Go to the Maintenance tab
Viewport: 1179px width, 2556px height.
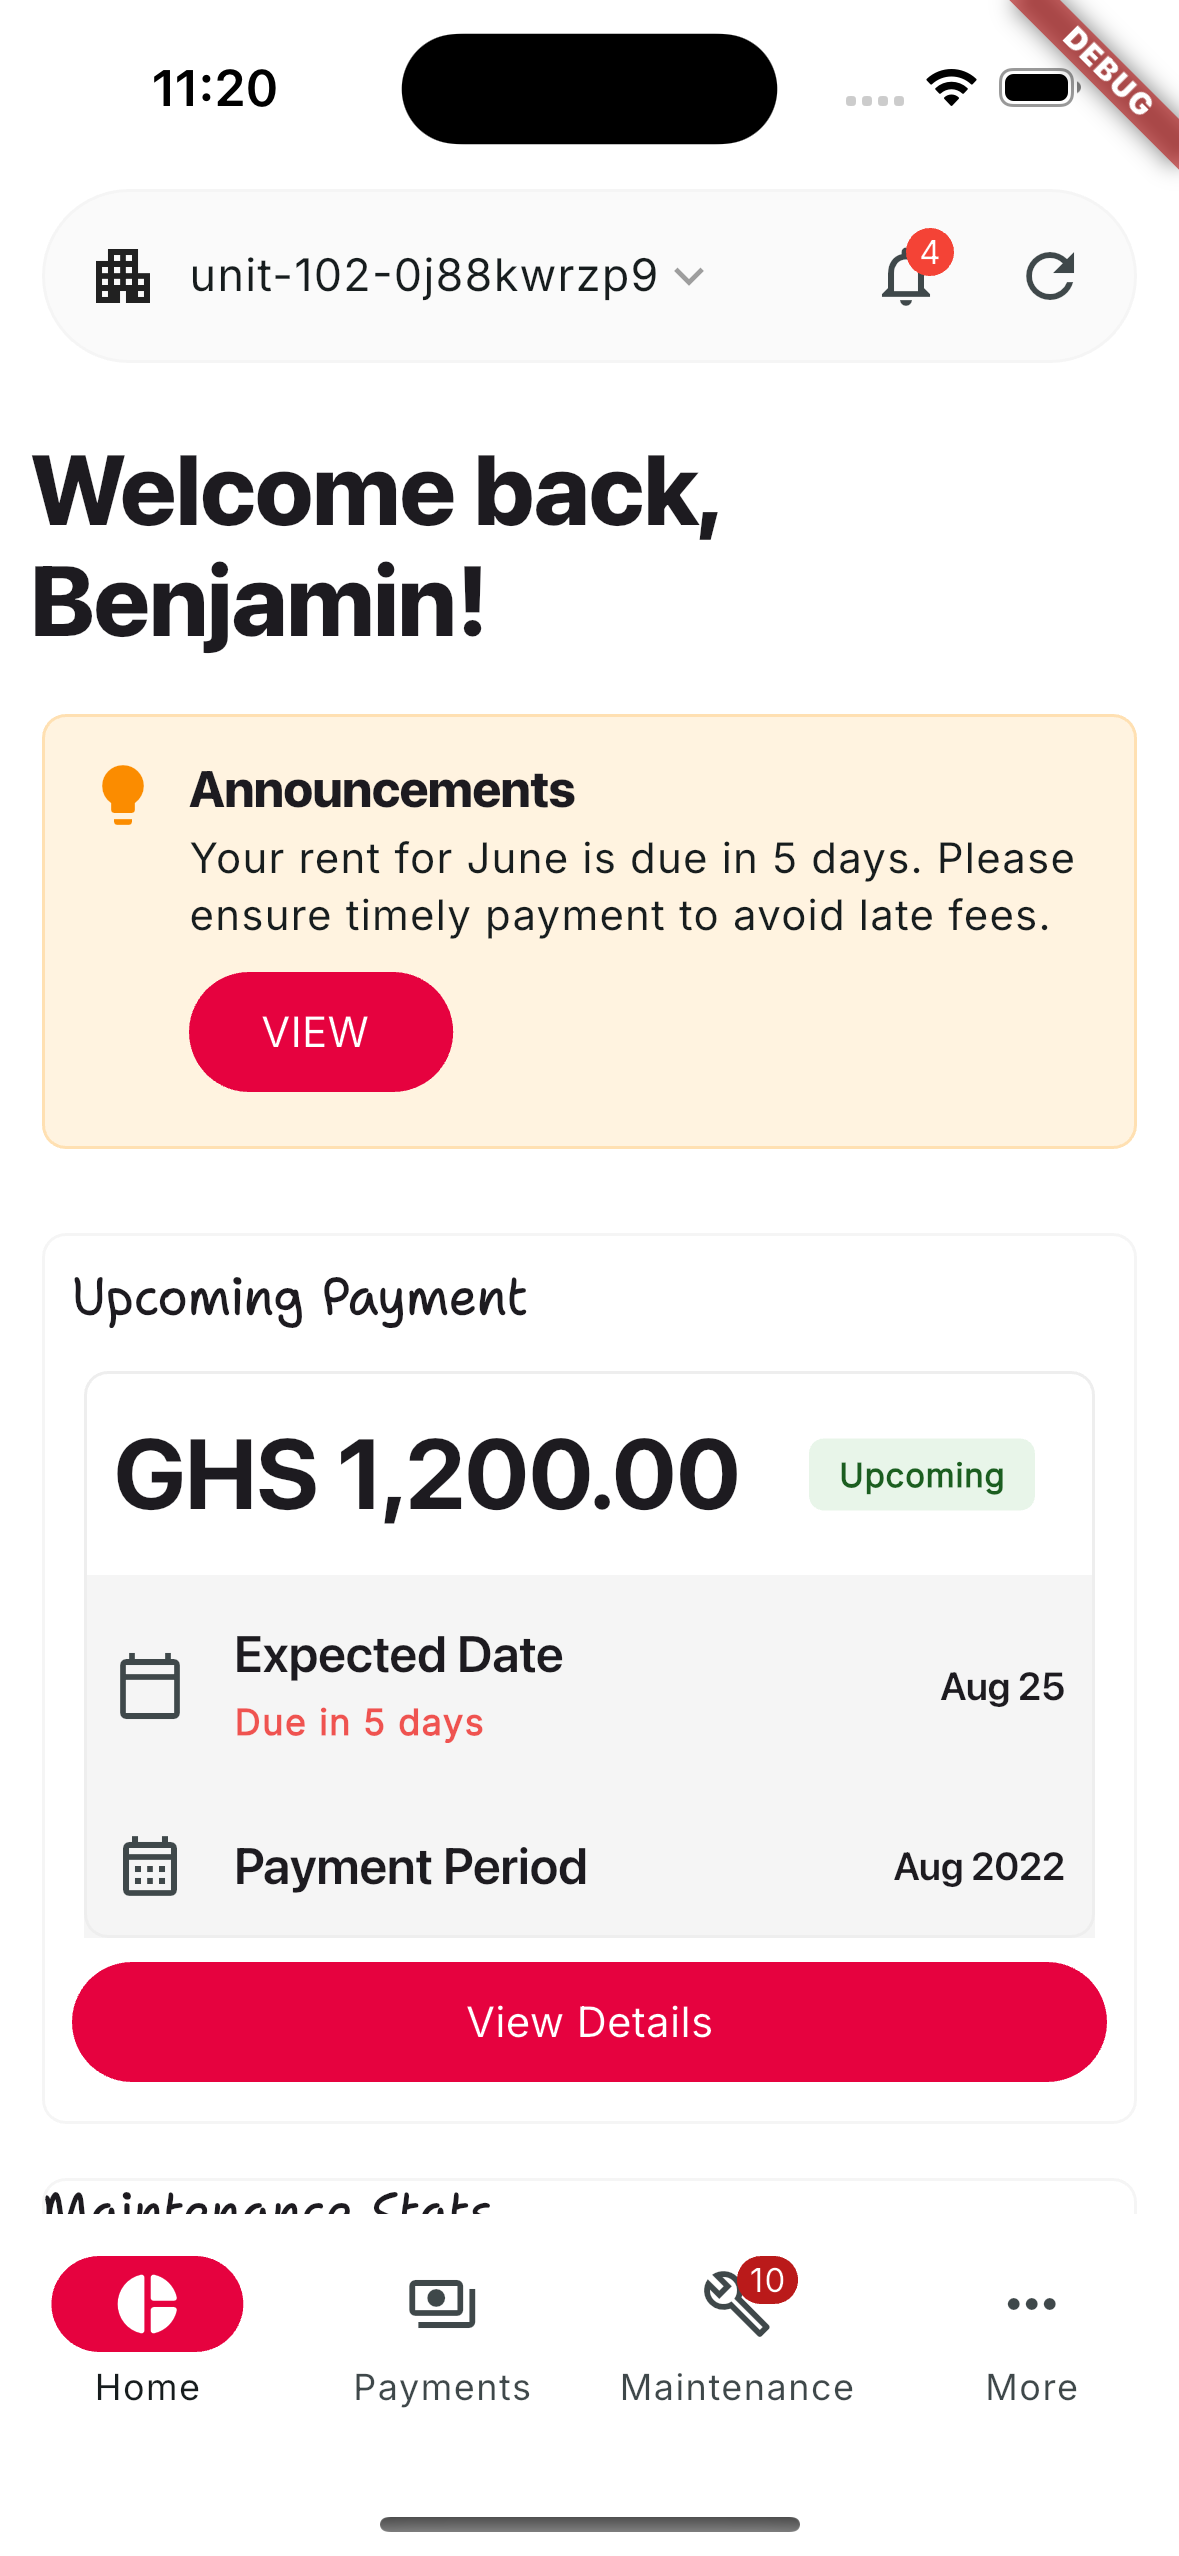(x=737, y=2330)
